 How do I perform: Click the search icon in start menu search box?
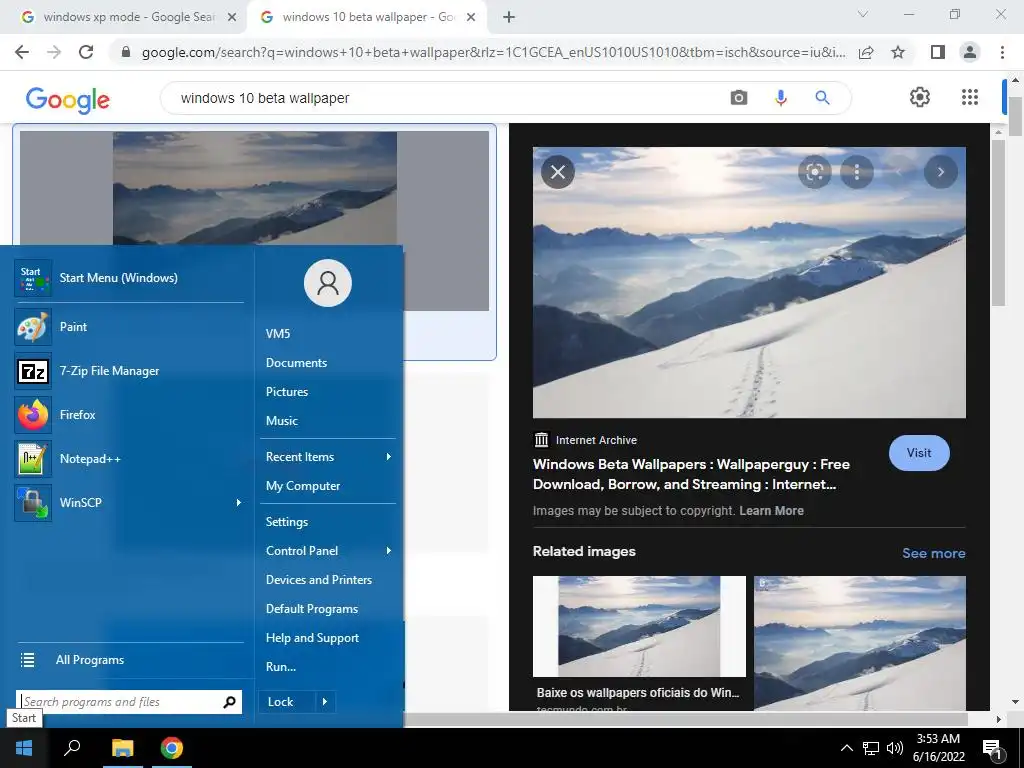229,702
